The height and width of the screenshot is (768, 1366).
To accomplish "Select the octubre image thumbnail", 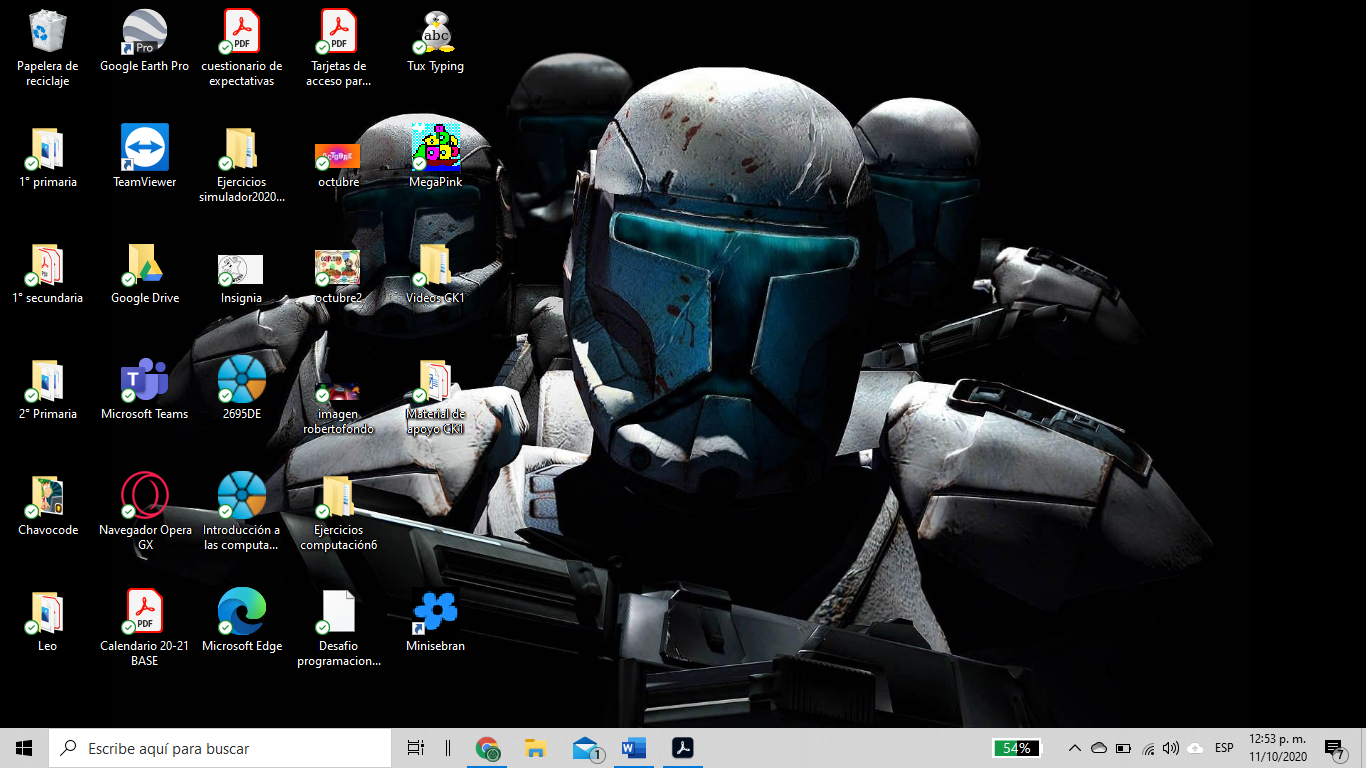I will tap(338, 157).
